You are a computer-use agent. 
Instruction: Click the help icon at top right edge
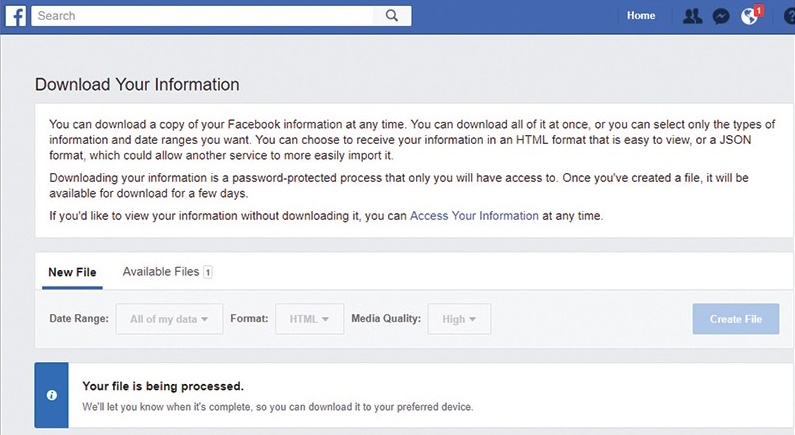790,16
